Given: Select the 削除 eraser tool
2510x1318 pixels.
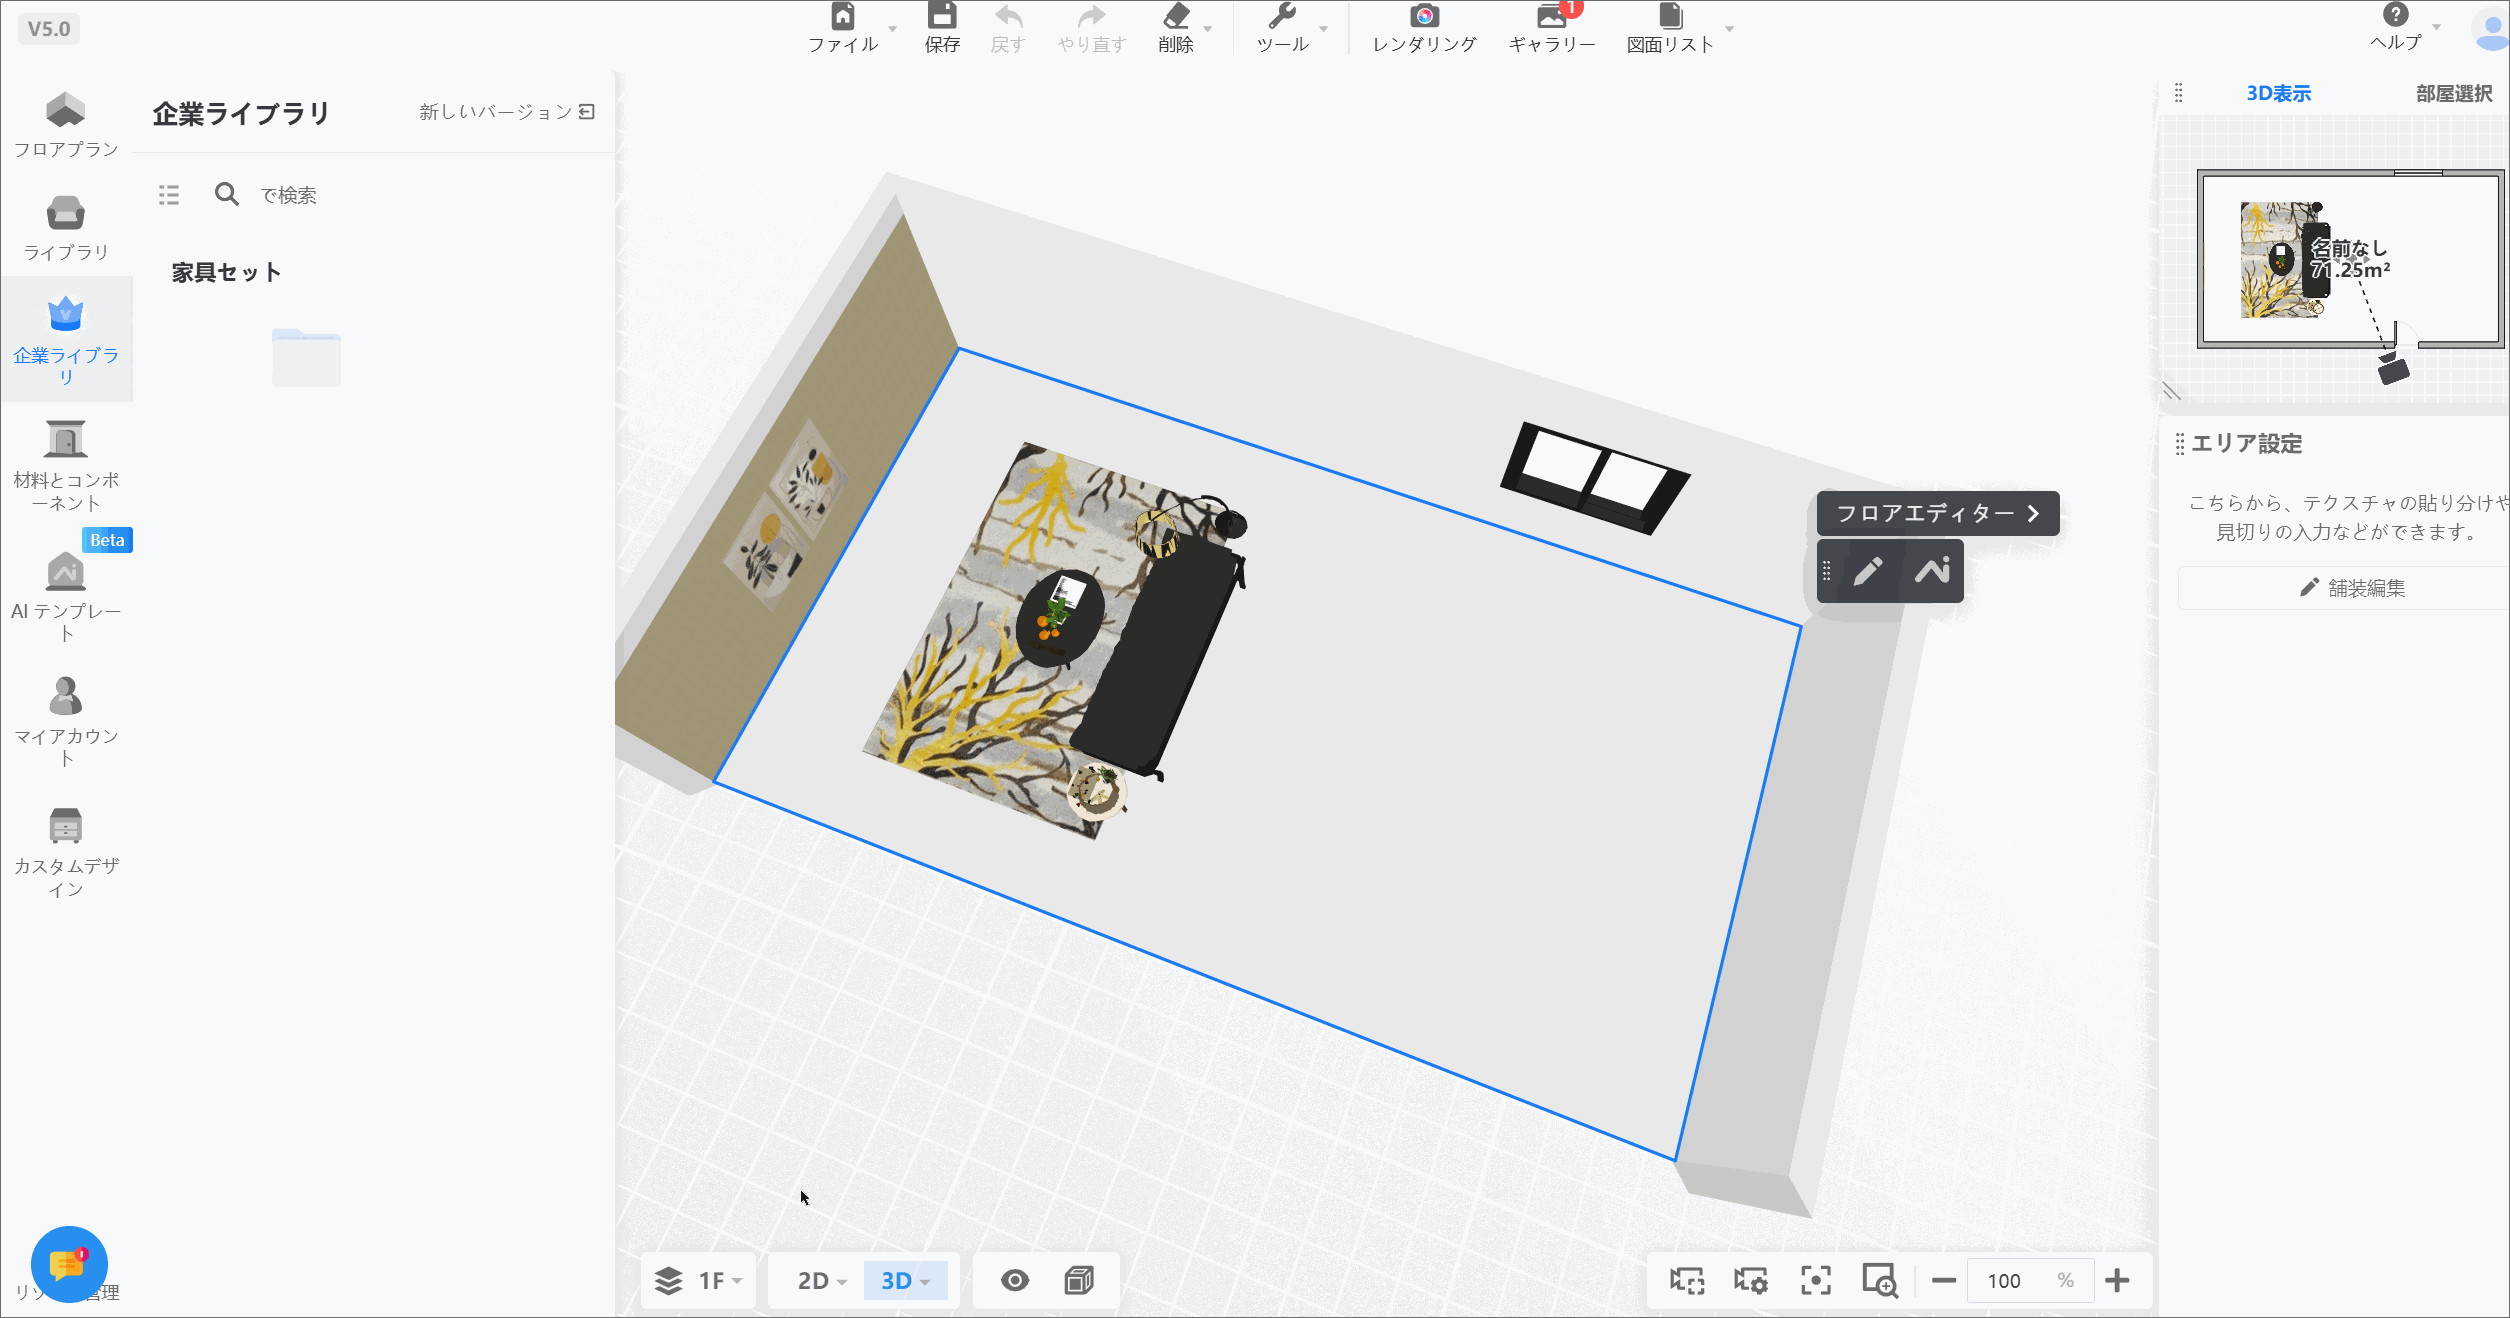Looking at the screenshot, I should click(x=1176, y=17).
